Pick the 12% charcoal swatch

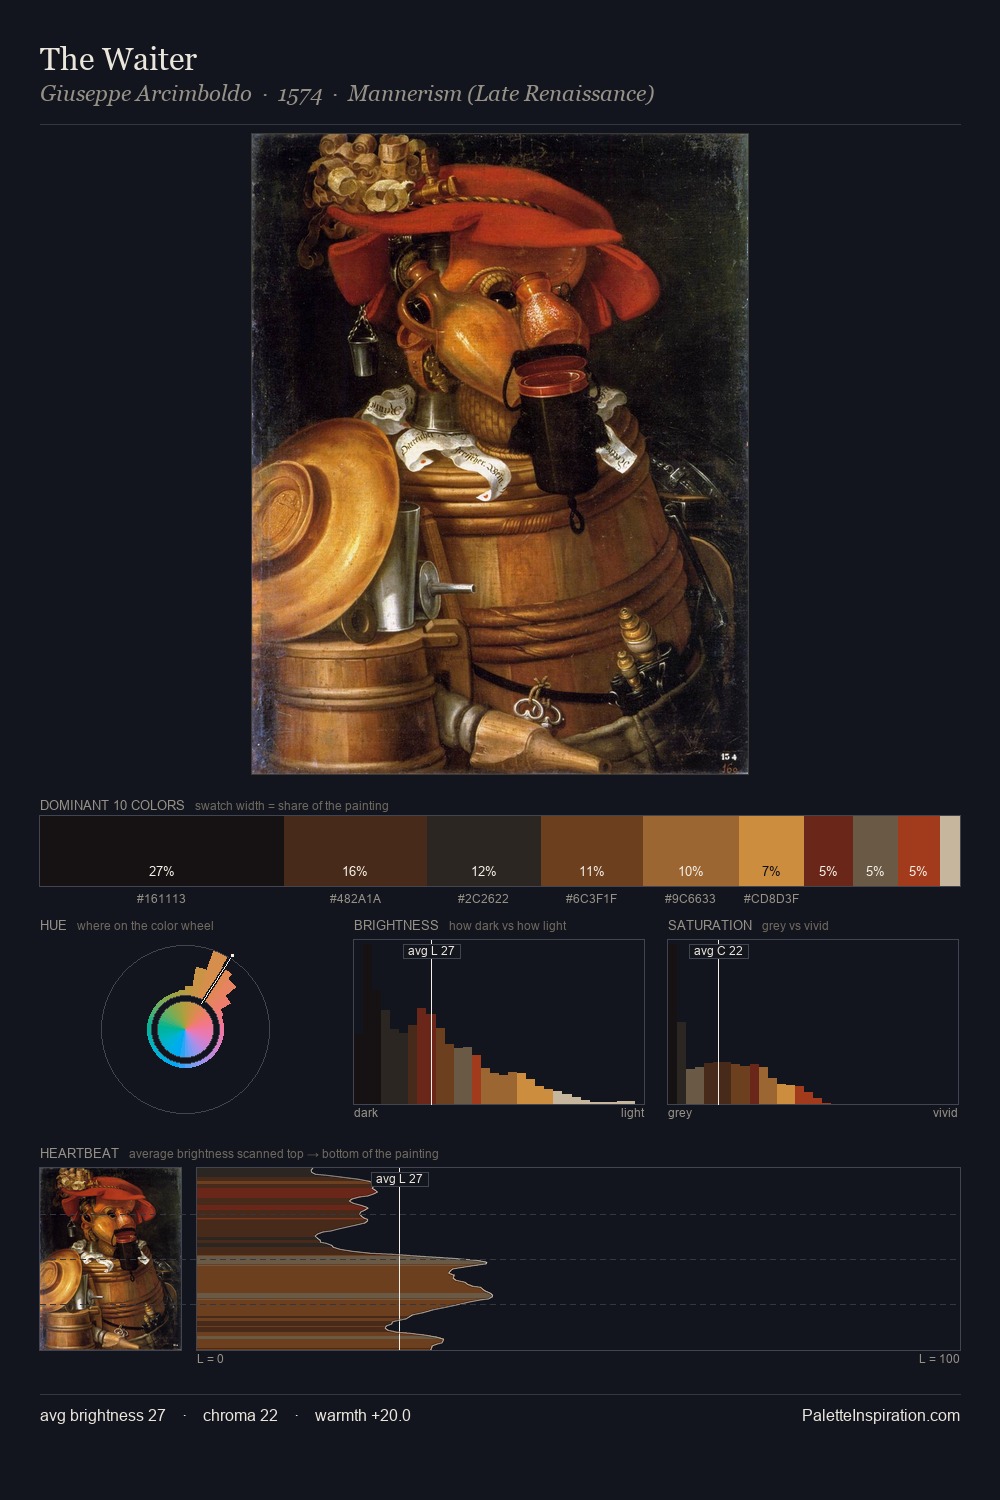484,851
